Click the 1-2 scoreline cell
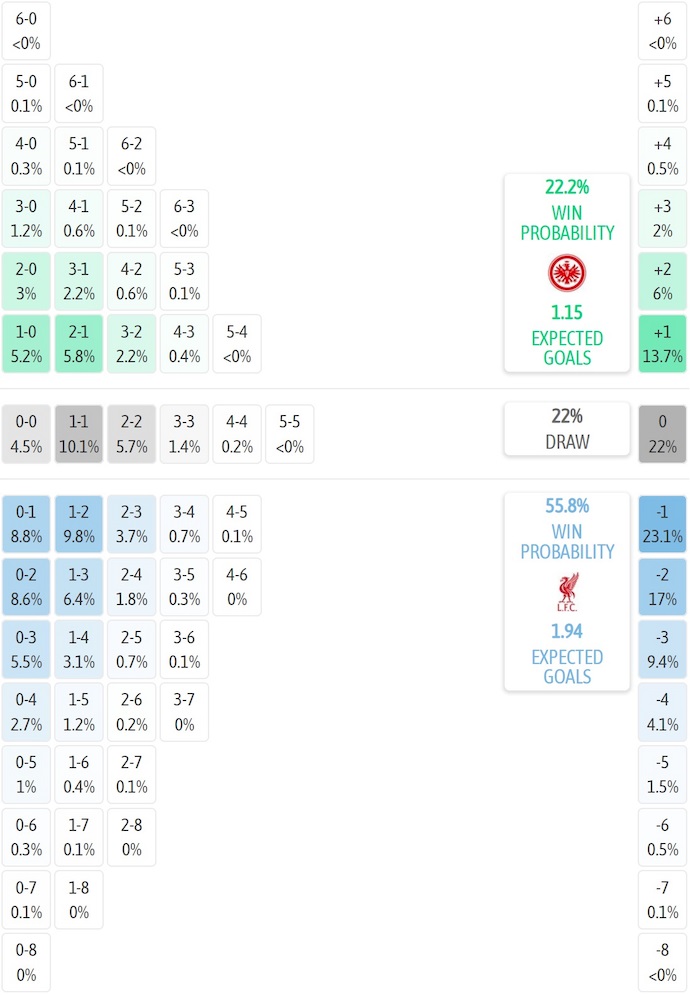The width and height of the screenshot is (690, 995). [x=79, y=524]
